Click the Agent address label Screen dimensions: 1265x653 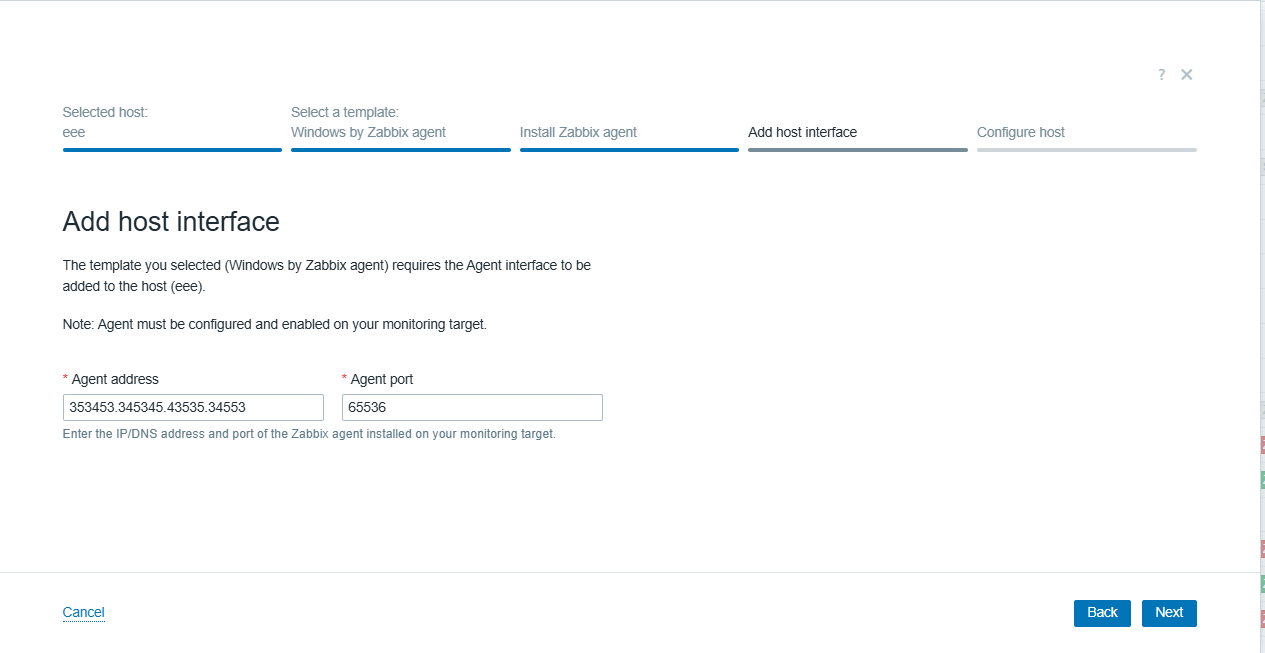point(115,379)
